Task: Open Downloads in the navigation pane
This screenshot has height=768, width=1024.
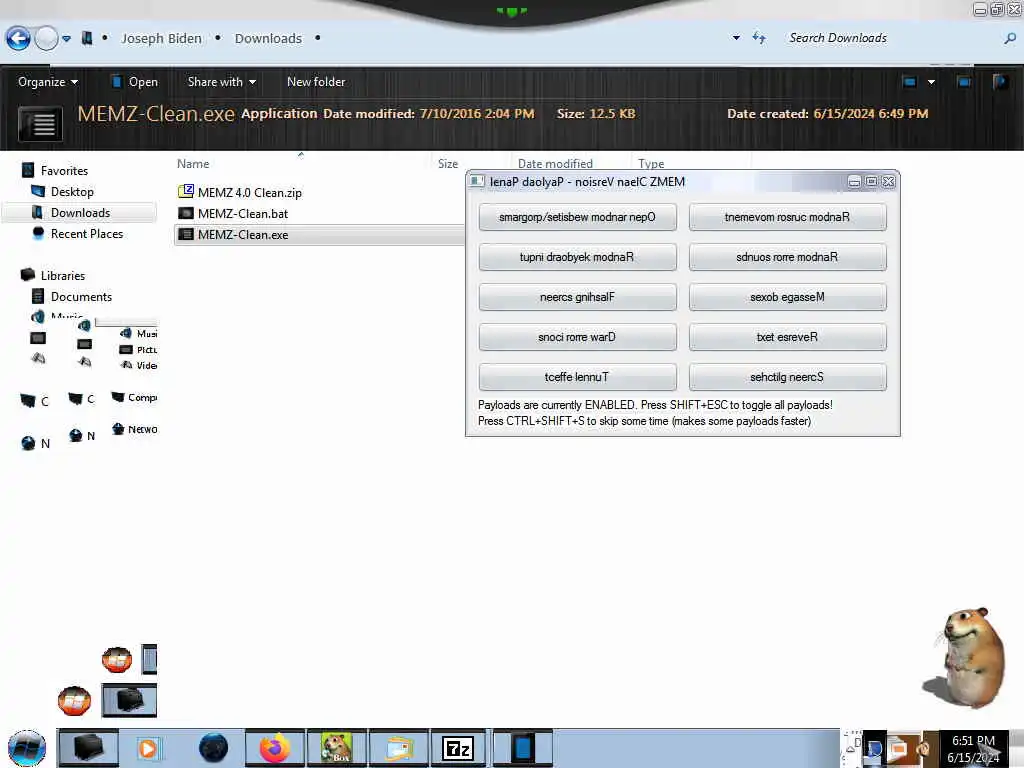Action: click(x=80, y=213)
